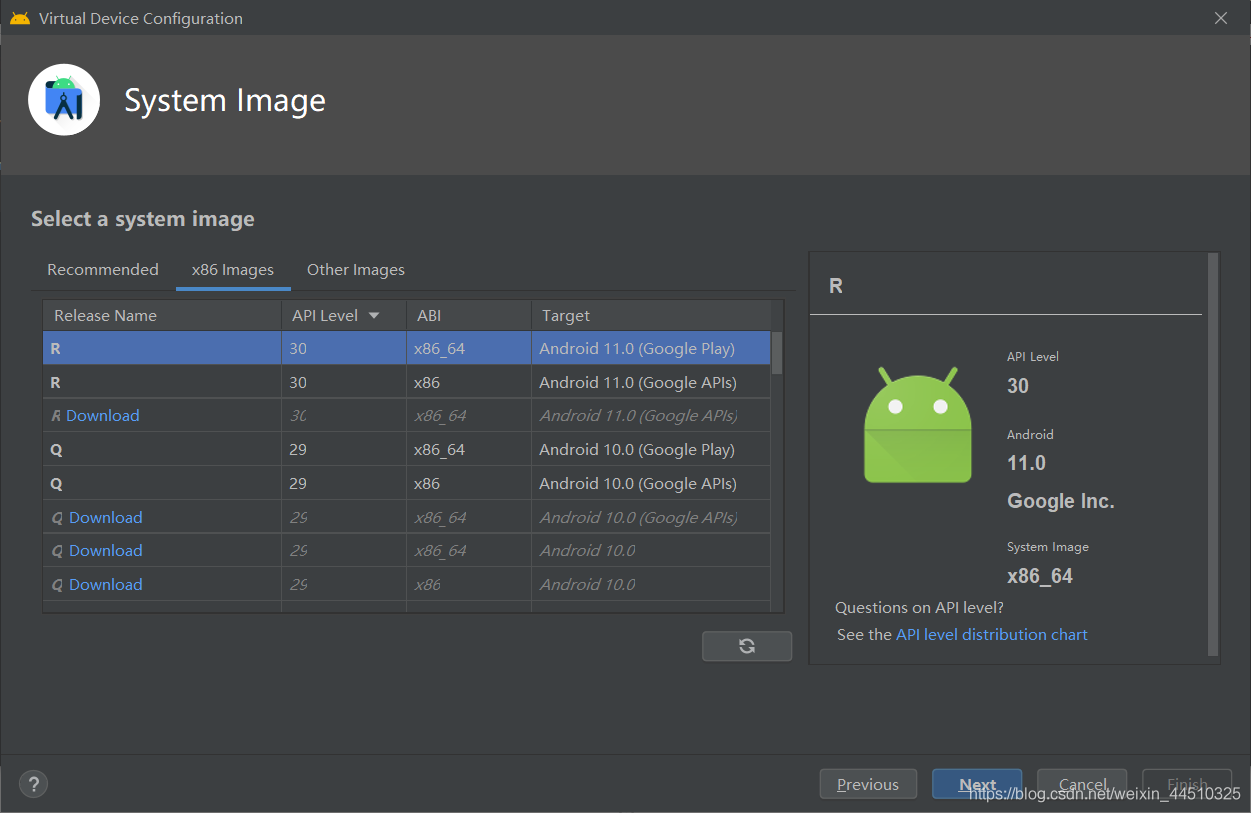The width and height of the screenshot is (1251, 813).
Task: Click the Android version 11.0 in details panel
Action: (x=1026, y=464)
